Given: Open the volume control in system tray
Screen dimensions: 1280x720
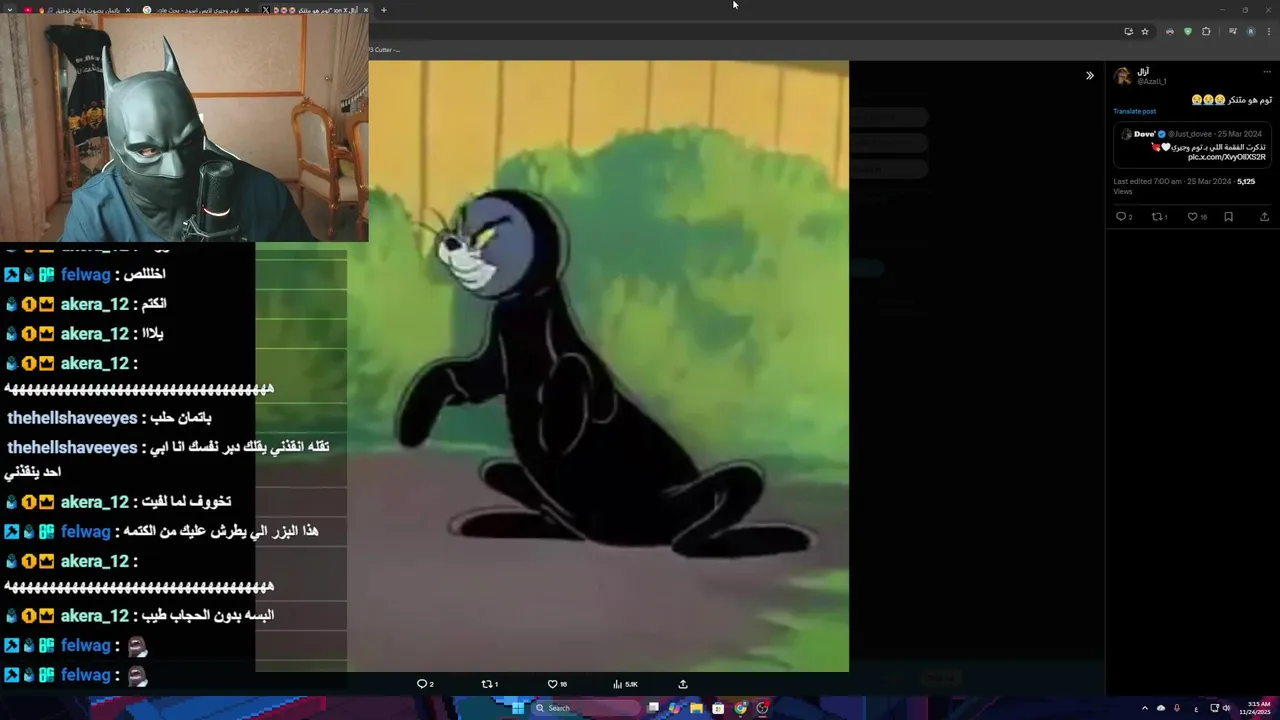Looking at the screenshot, I should click(1226, 708).
